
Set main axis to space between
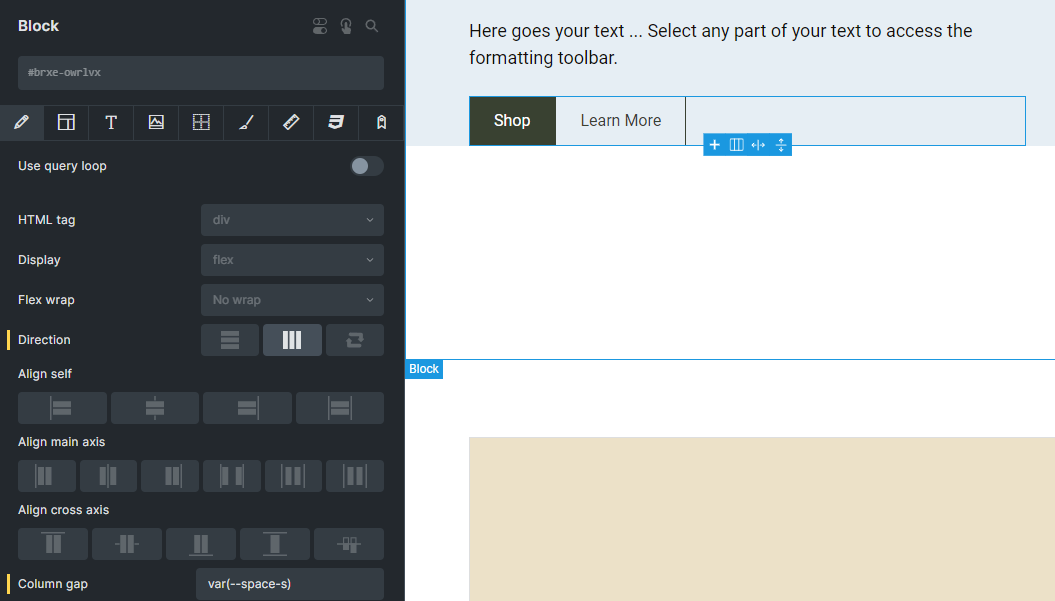click(x=232, y=476)
